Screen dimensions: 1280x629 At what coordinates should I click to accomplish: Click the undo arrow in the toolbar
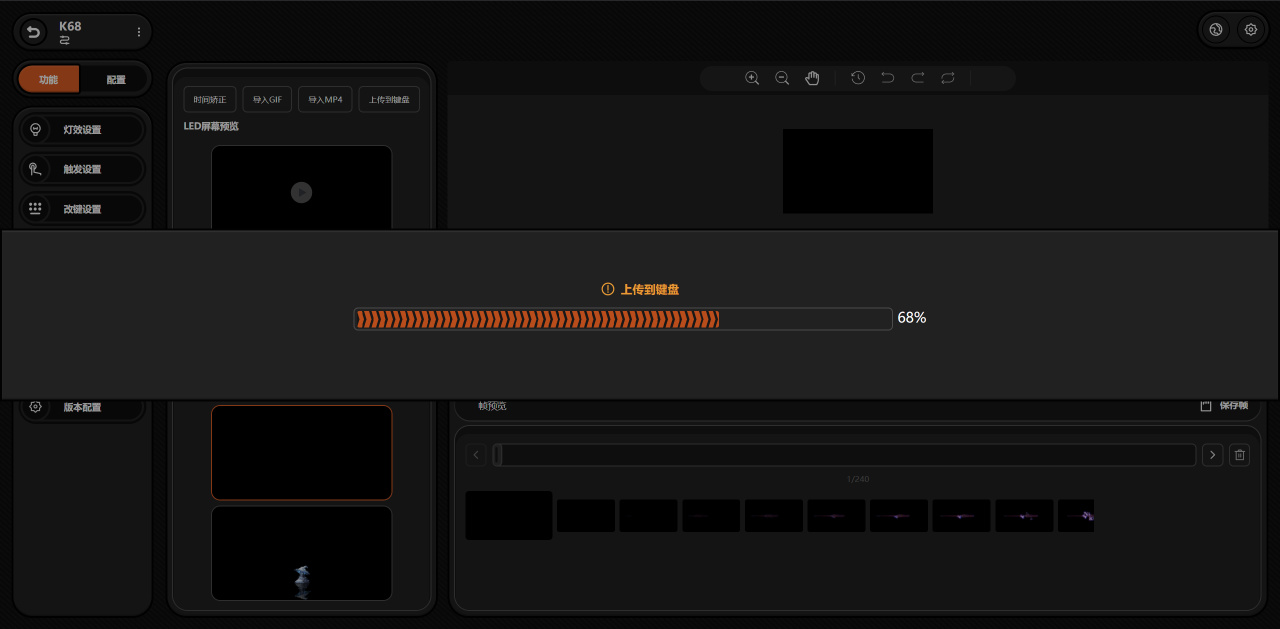tap(887, 78)
